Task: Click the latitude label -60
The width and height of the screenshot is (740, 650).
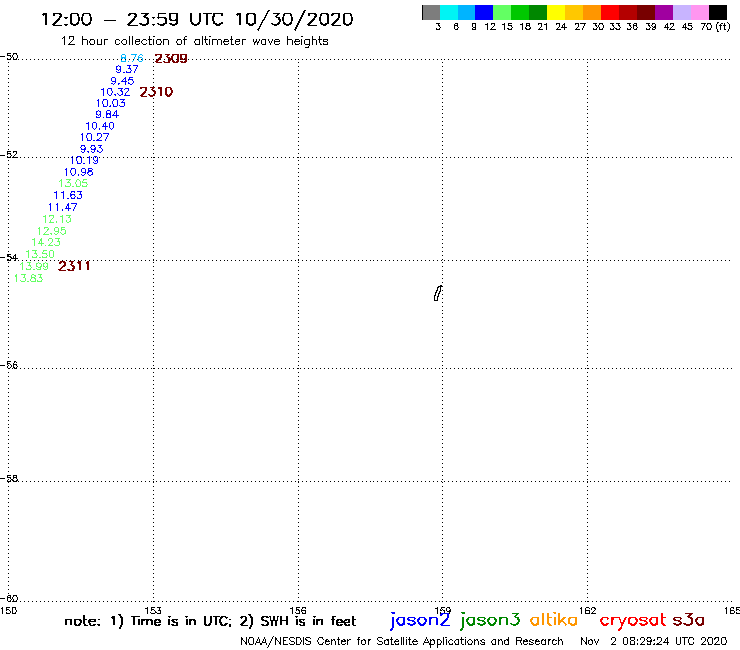Action: [x=9, y=599]
